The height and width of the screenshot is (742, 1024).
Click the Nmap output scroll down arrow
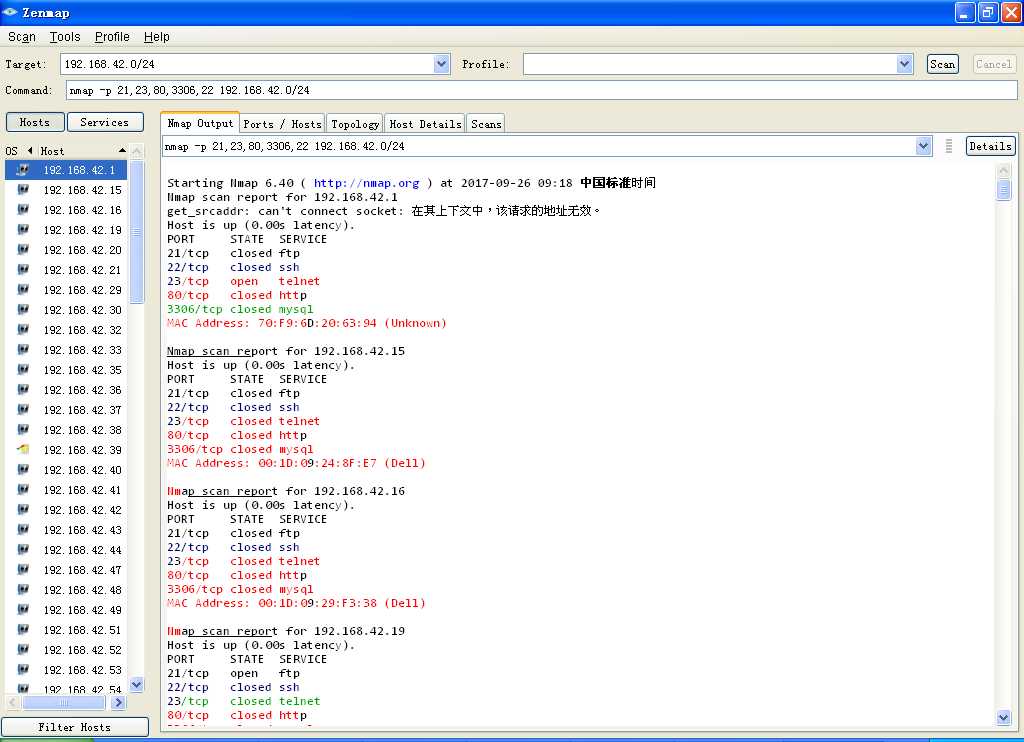click(1004, 718)
